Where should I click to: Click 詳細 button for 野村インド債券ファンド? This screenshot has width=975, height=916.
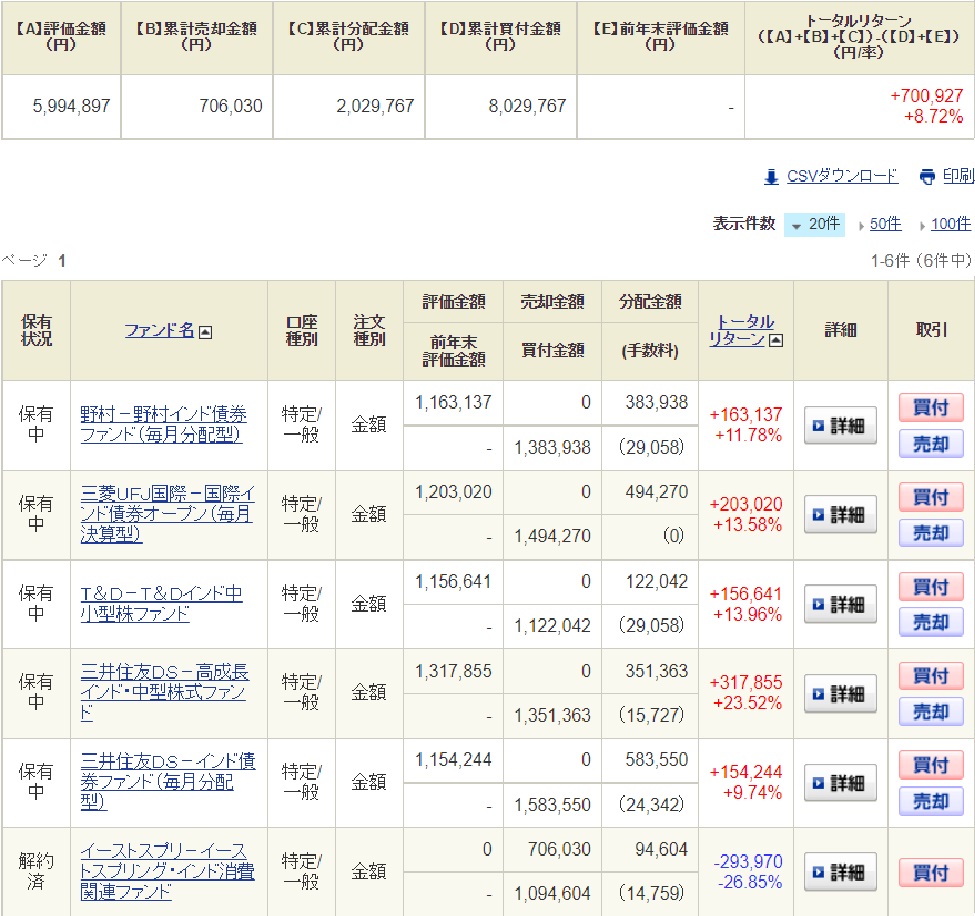tap(840, 426)
